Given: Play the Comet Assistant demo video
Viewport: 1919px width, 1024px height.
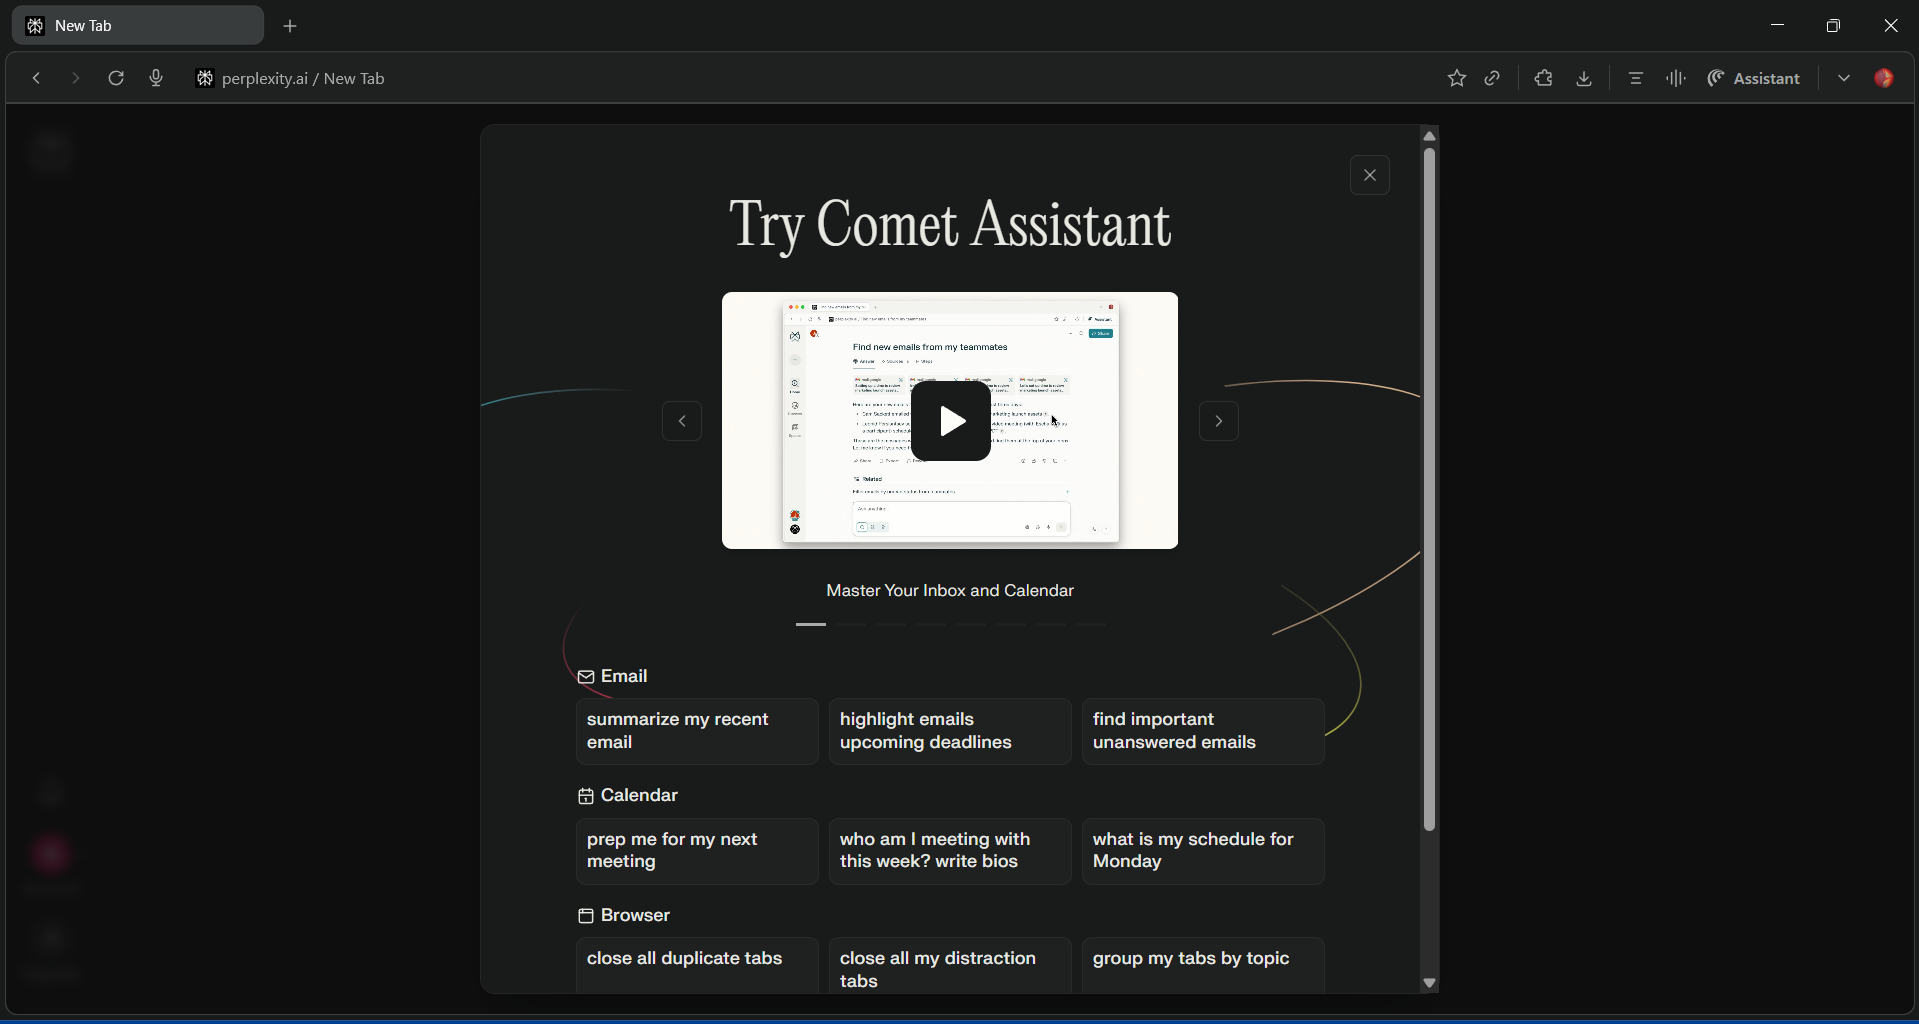Looking at the screenshot, I should point(951,421).
